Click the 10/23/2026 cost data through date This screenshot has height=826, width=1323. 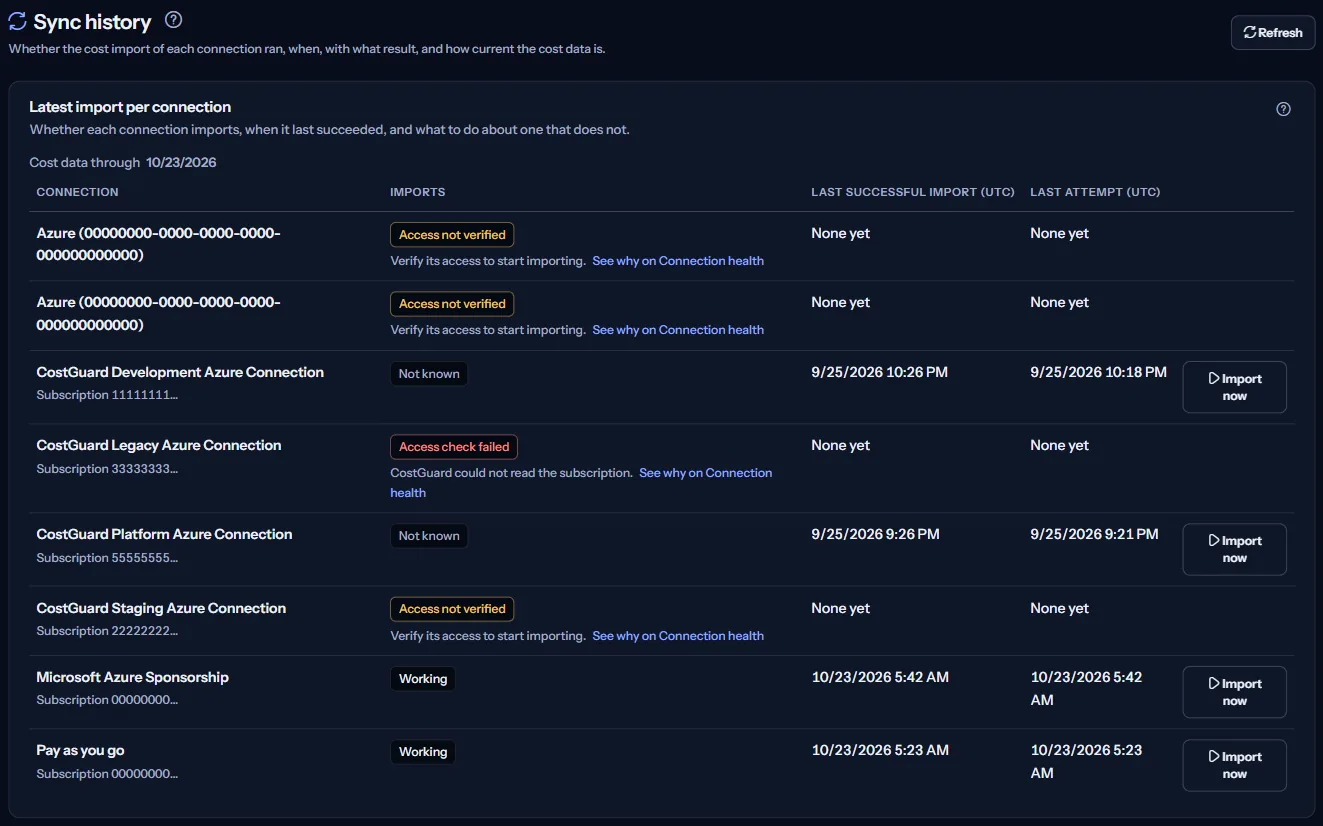[x=181, y=162]
